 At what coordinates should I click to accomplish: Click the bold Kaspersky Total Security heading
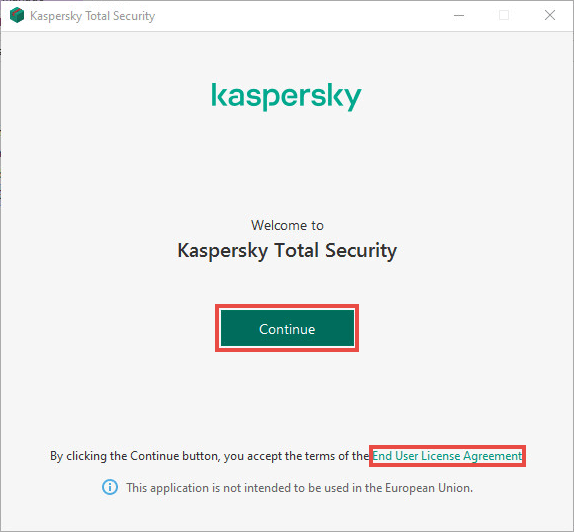click(x=287, y=251)
